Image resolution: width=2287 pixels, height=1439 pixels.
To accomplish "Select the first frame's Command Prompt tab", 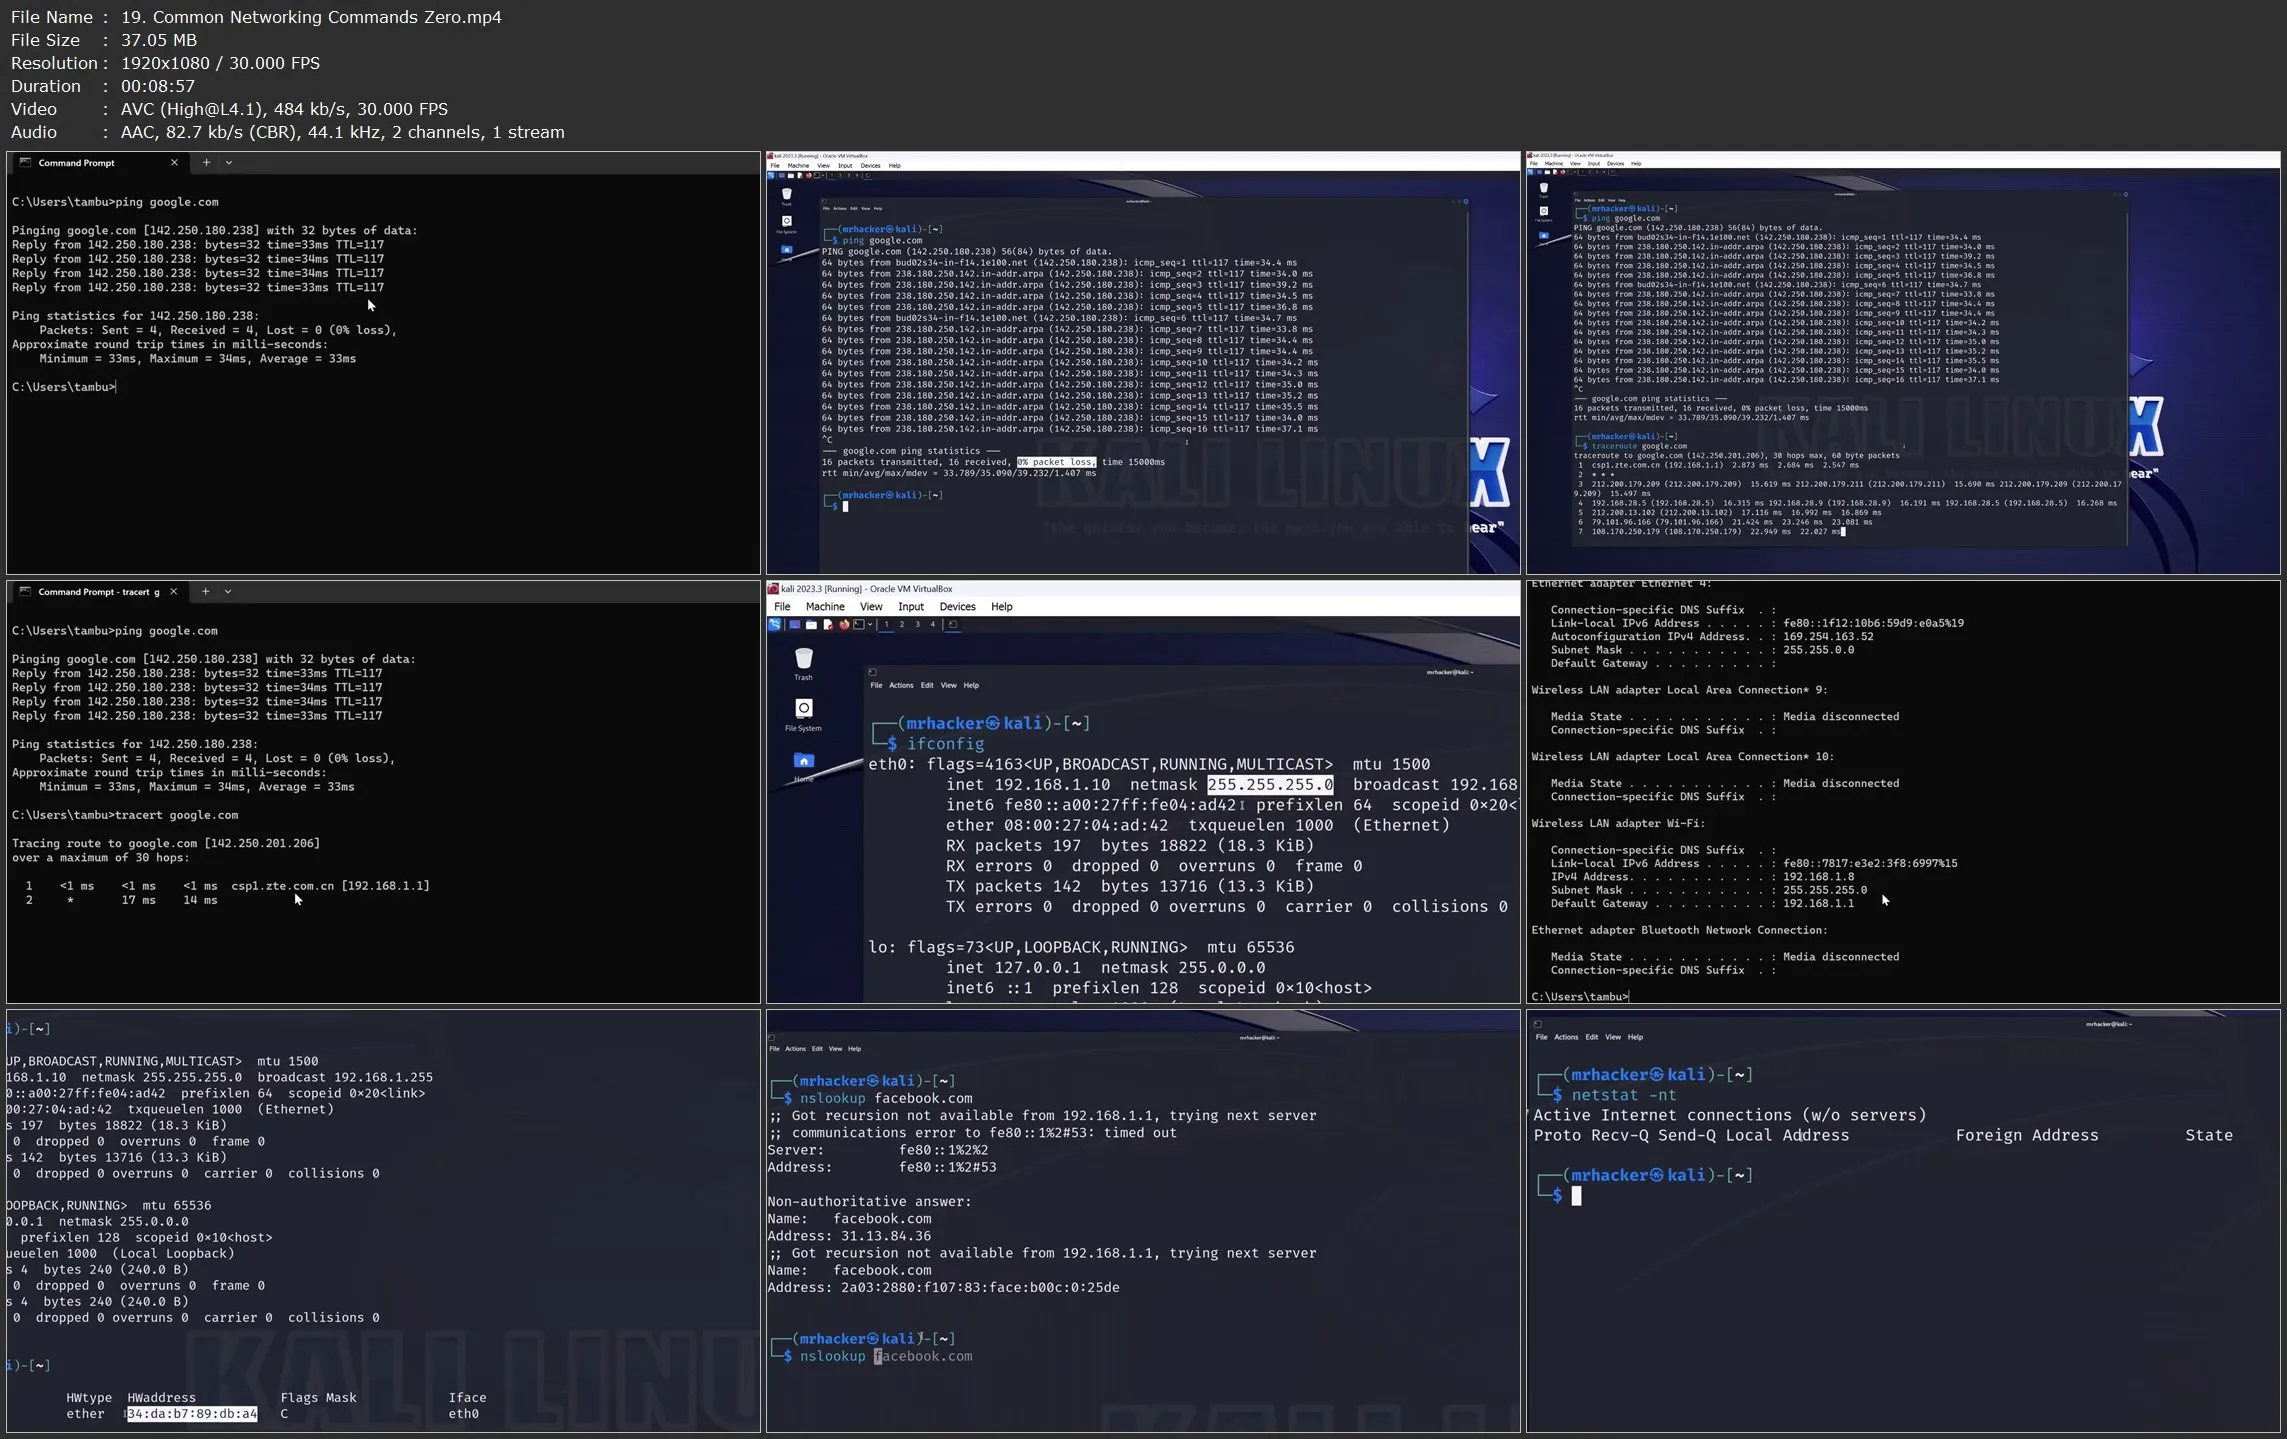I will click(99, 163).
